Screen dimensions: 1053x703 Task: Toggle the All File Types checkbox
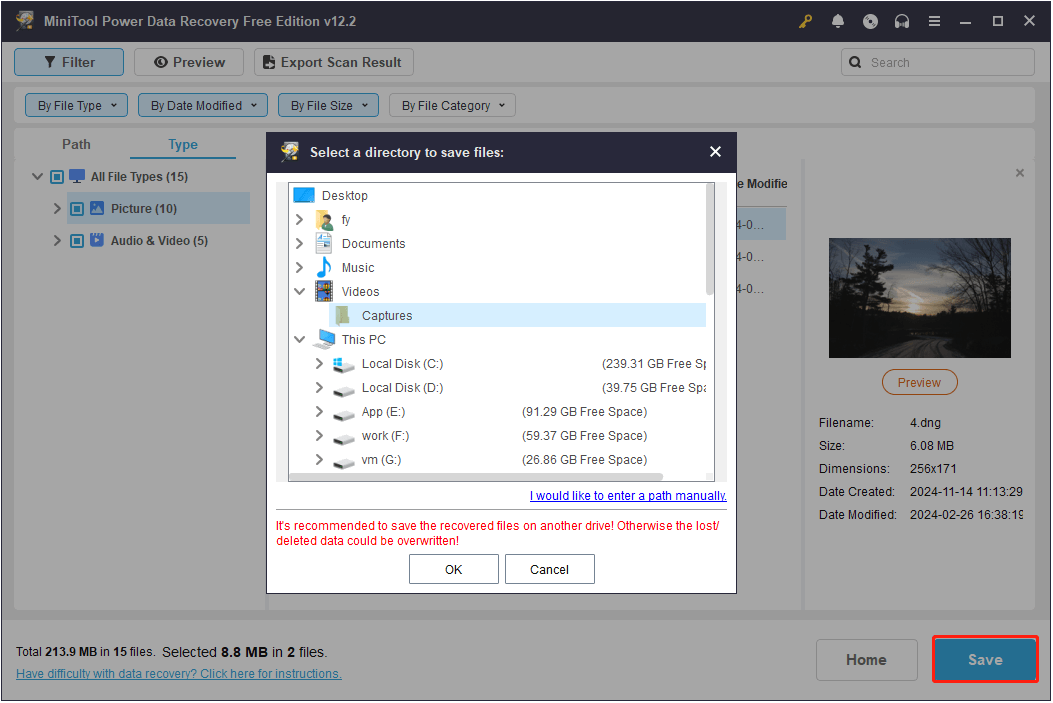57,177
